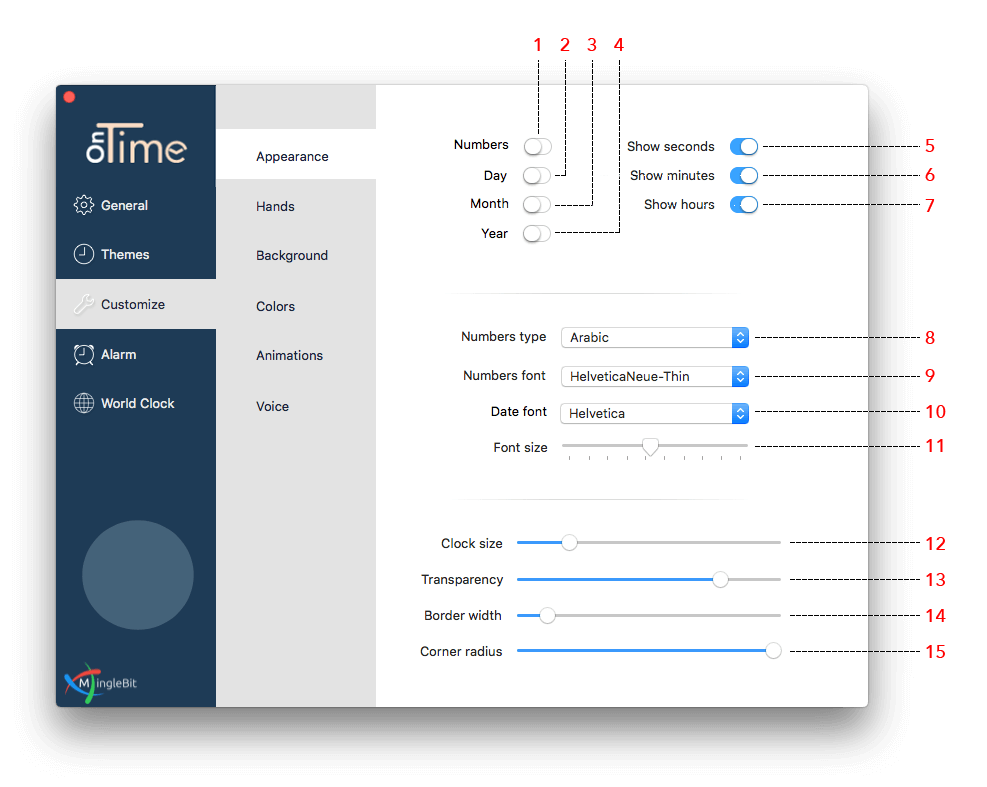Click the Border width slider knob
The image size is (987, 787).
(548, 615)
